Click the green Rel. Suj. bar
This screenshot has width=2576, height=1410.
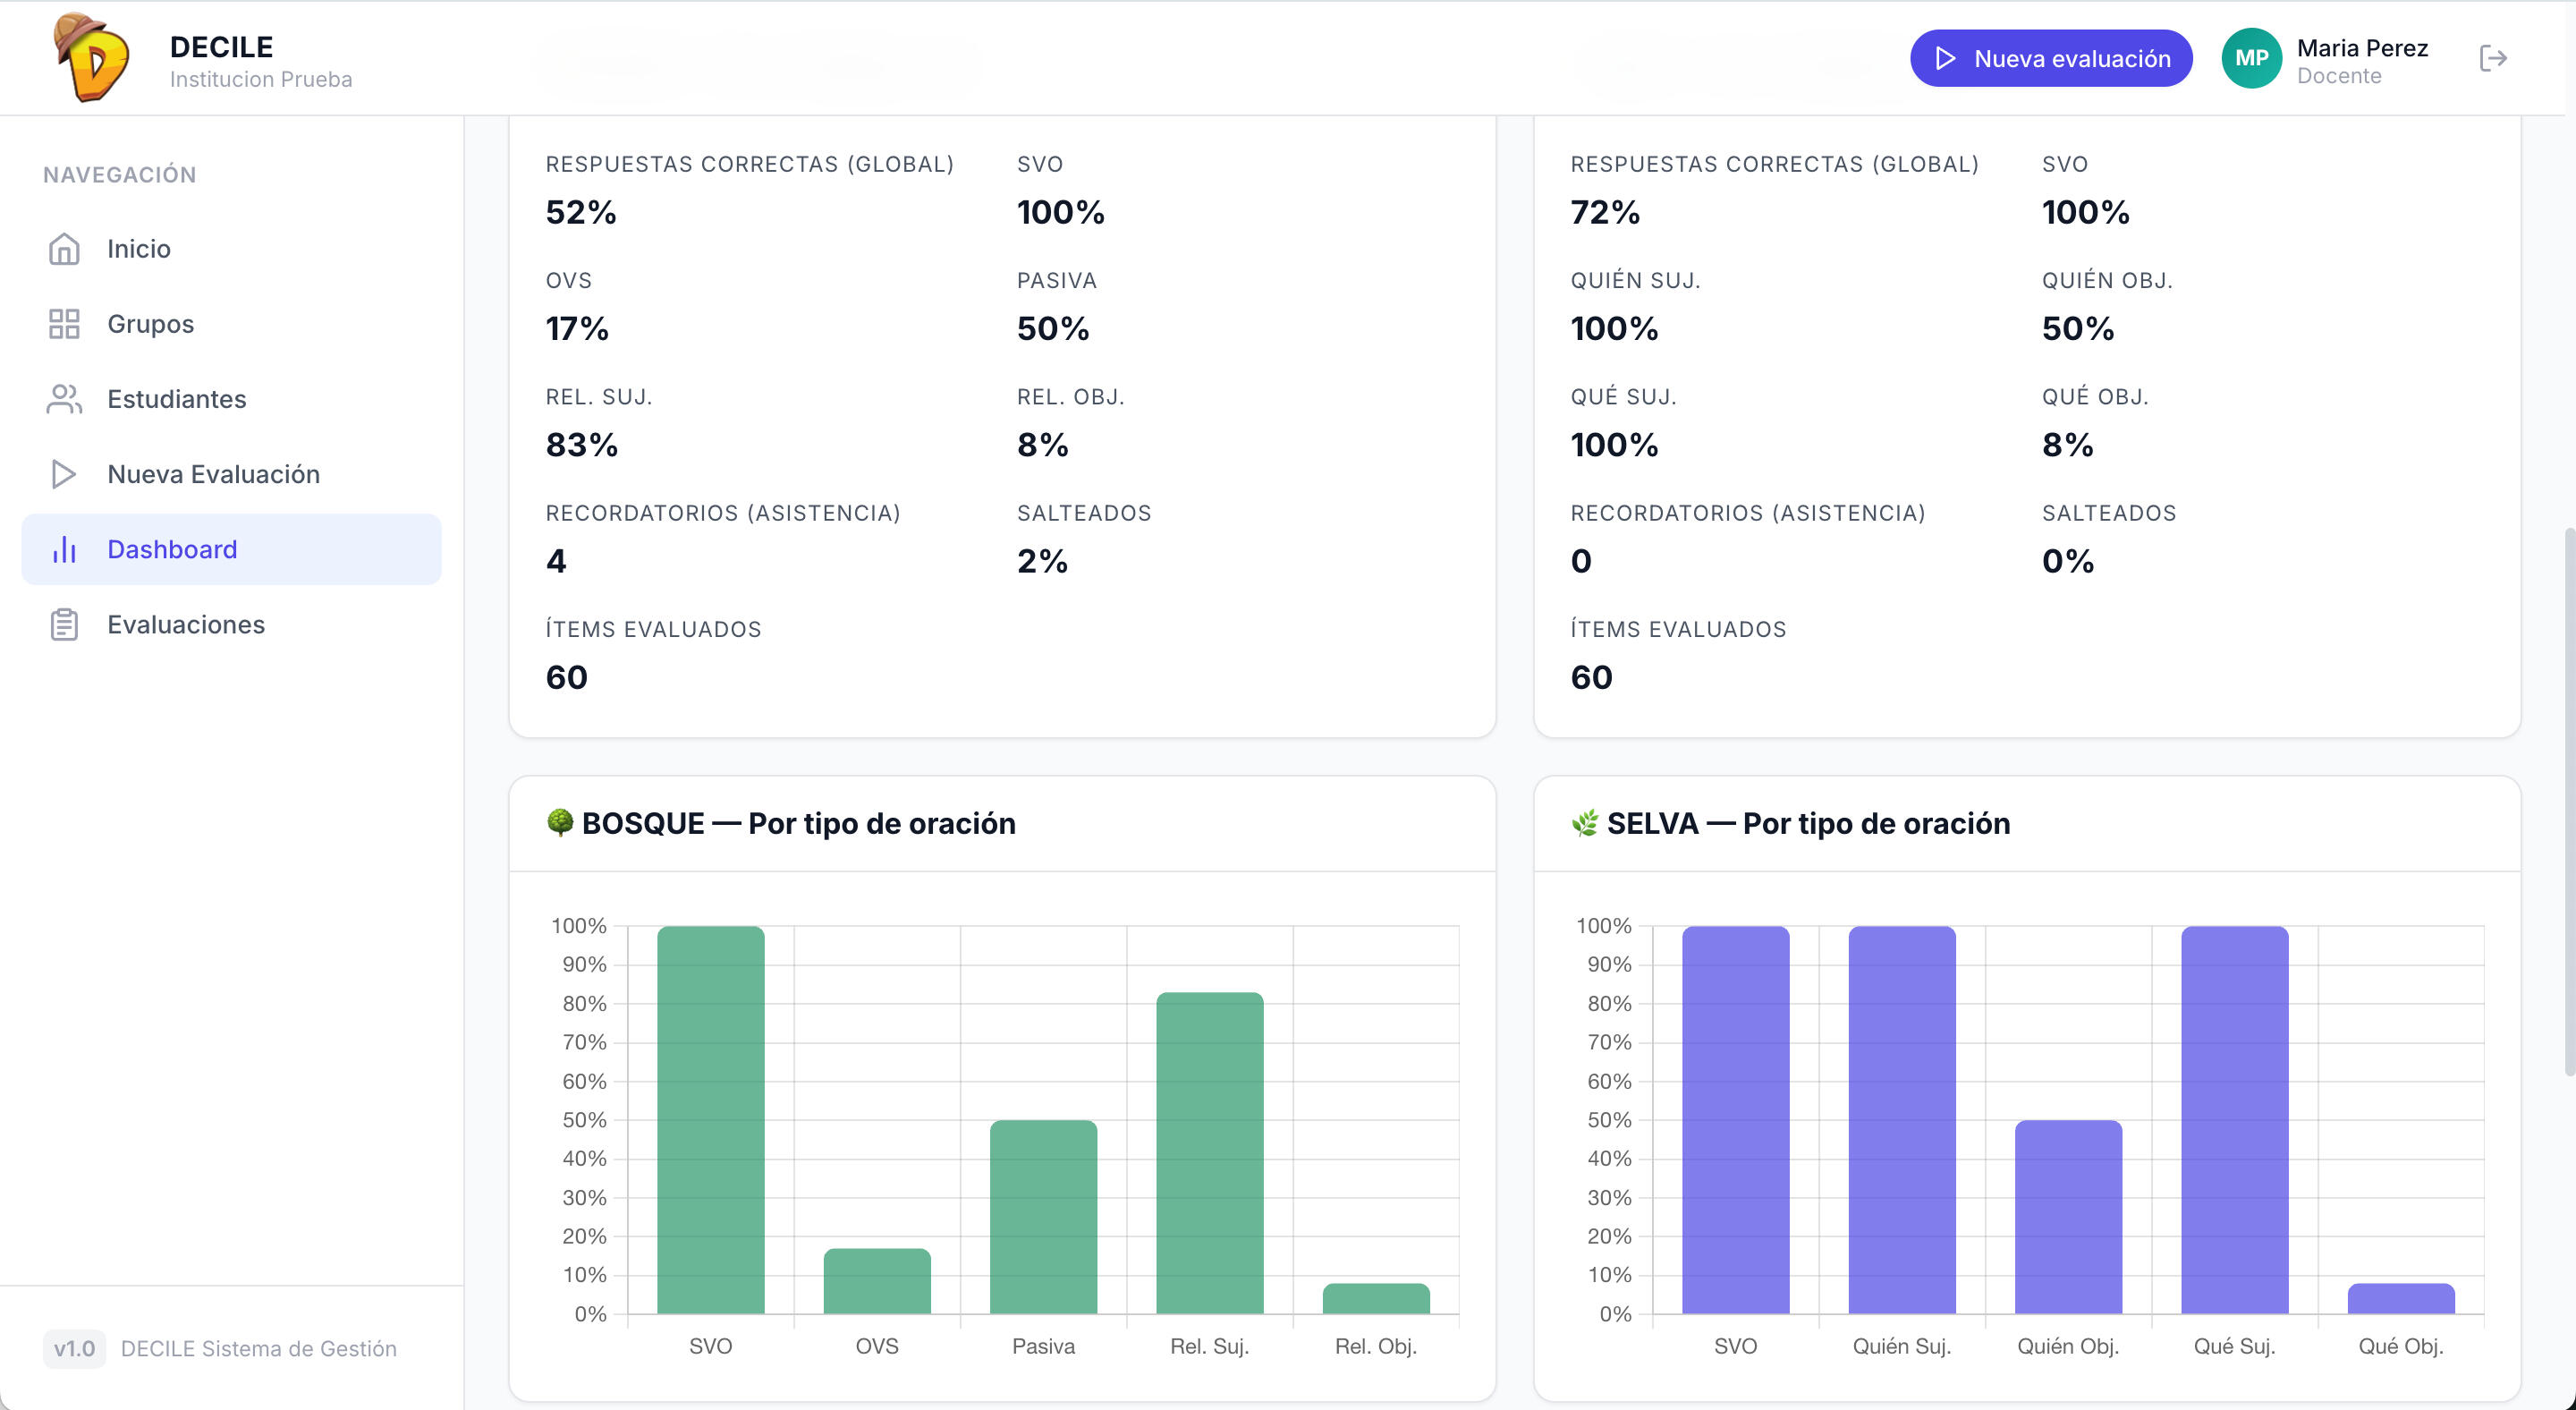click(x=1210, y=1153)
